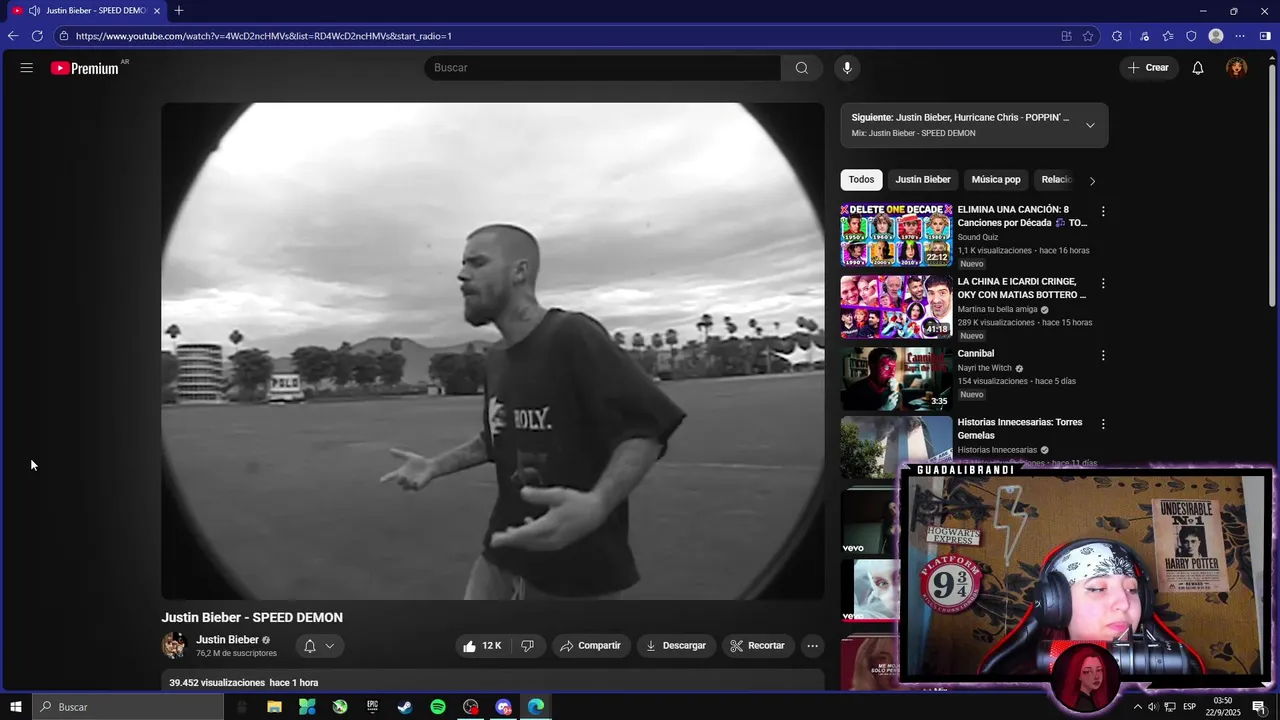Open Historias Innecesarias: Torres Gemelas title
The height and width of the screenshot is (720, 1280).
tap(1020, 429)
